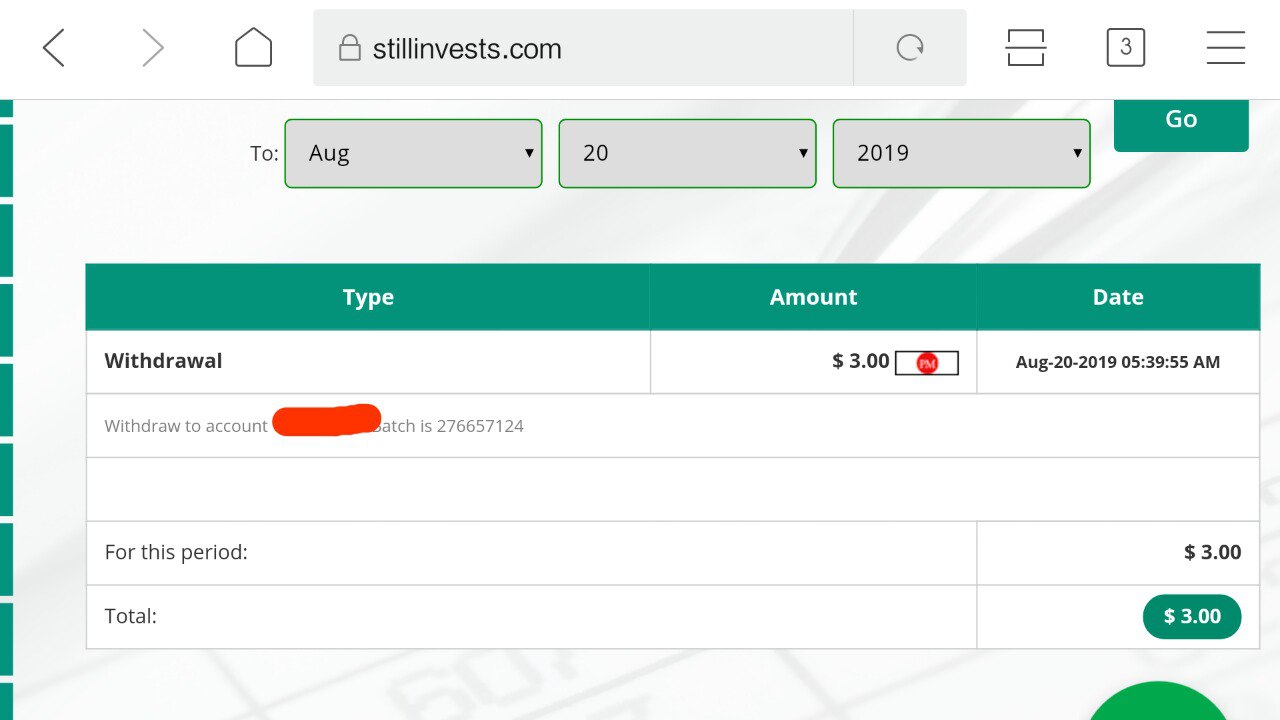
Task: Open the day dropdown showing 20
Action: click(687, 153)
